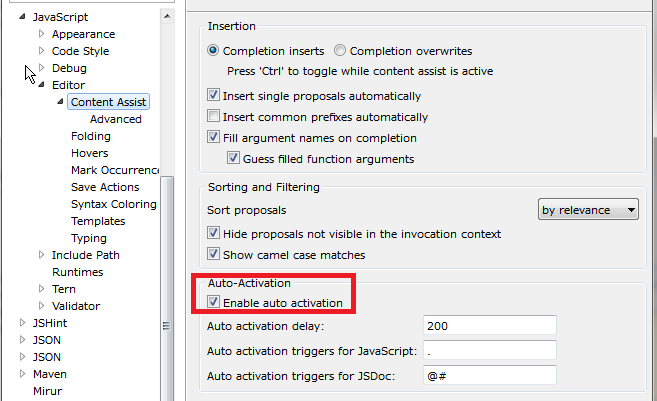This screenshot has height=401, width=657.
Task: Enable Insert common prefixes automatically
Action: tap(213, 116)
